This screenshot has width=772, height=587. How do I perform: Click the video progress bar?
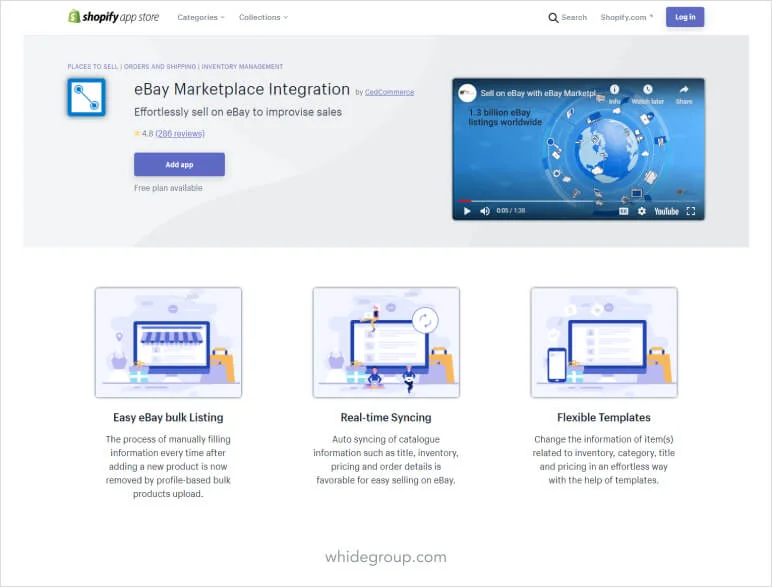578,201
